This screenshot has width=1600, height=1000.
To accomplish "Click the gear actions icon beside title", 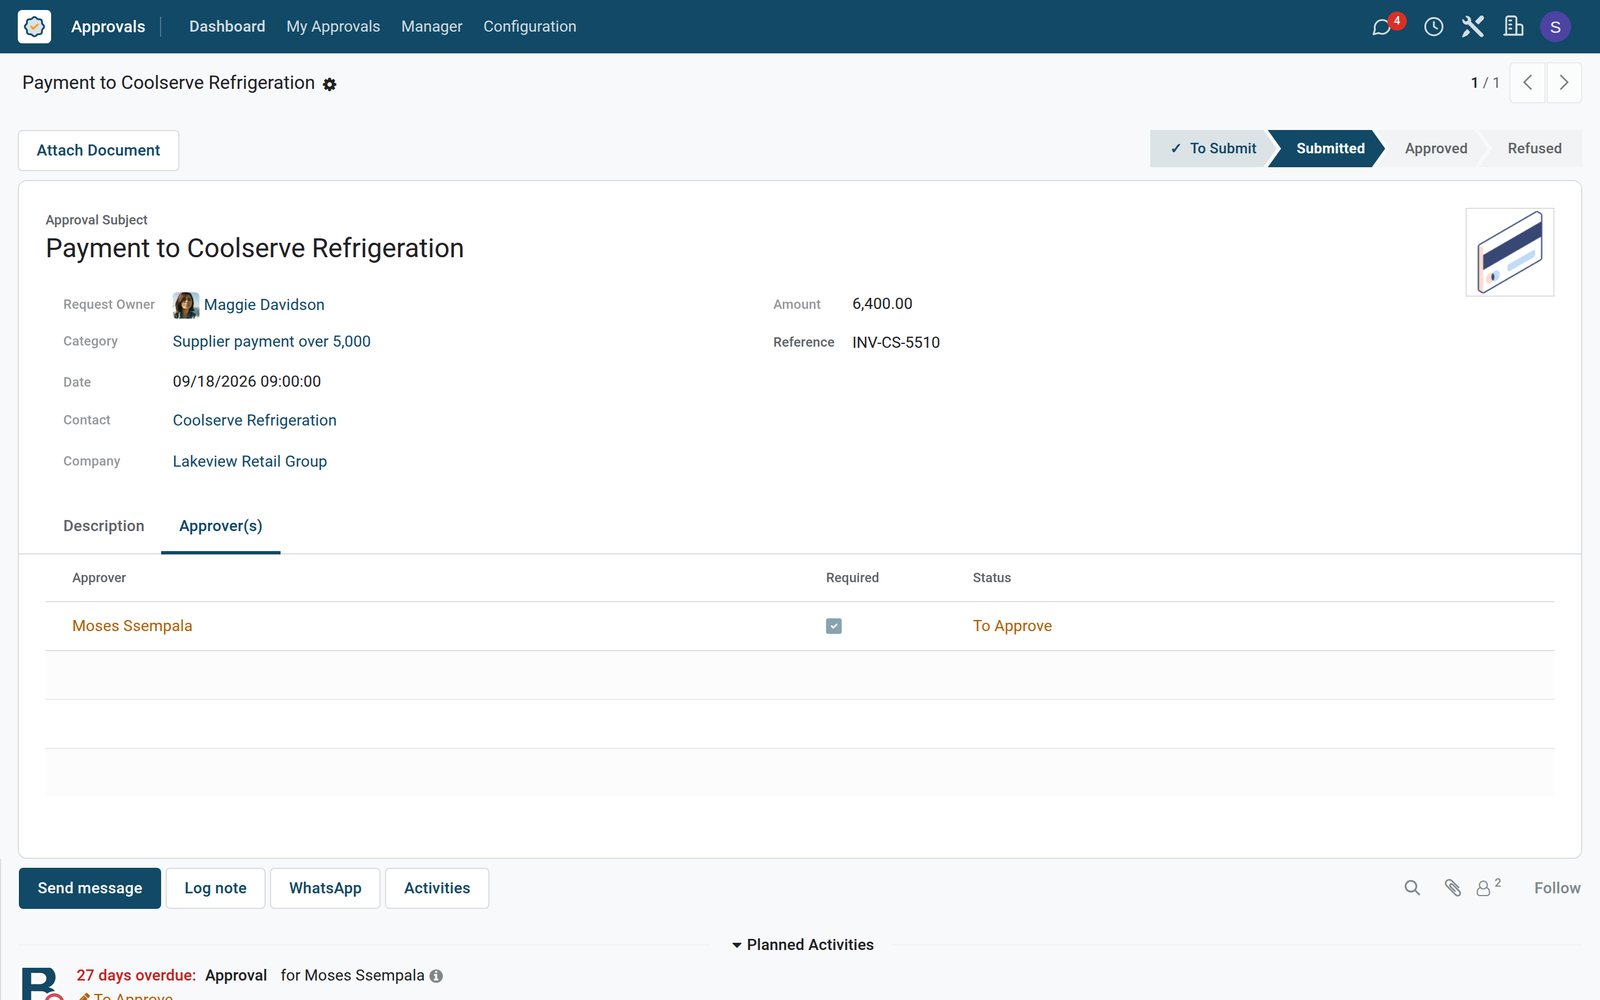I will coord(330,85).
